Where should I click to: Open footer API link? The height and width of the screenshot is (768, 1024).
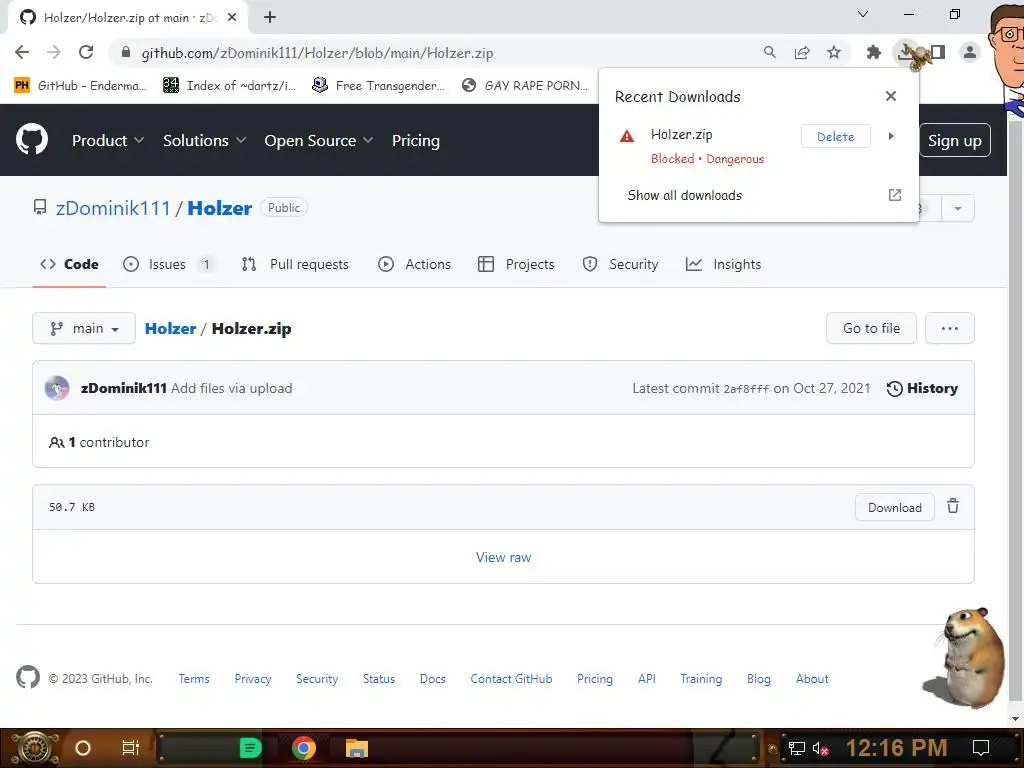[647, 679]
